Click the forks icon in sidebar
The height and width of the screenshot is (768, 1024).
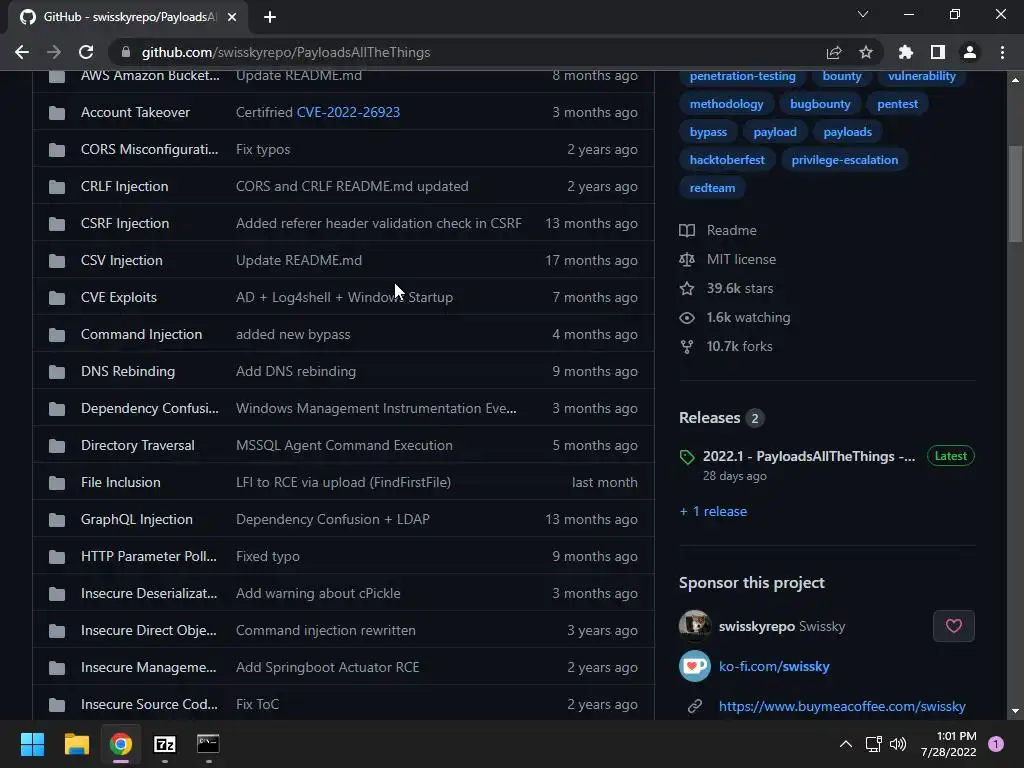(x=687, y=347)
